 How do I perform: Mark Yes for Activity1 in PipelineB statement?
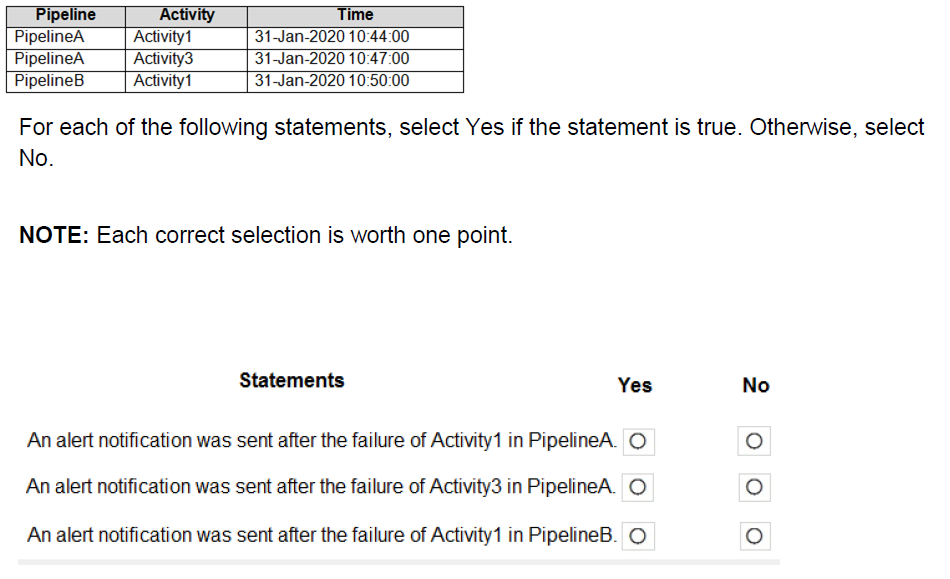click(x=638, y=536)
